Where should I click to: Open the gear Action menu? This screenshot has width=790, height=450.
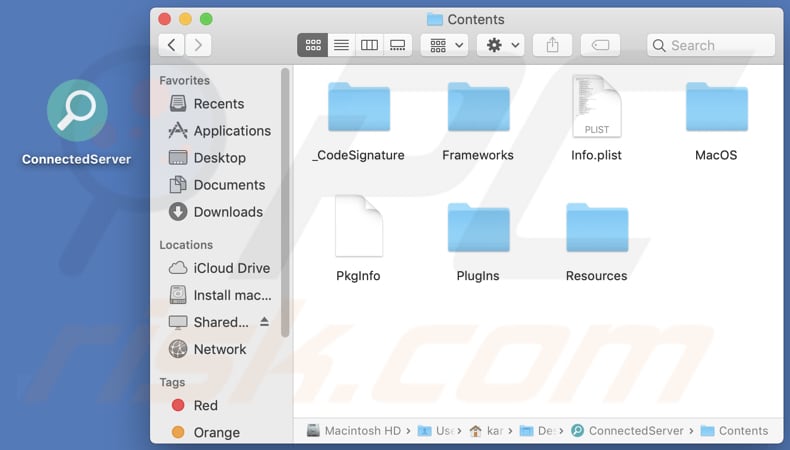[501, 45]
